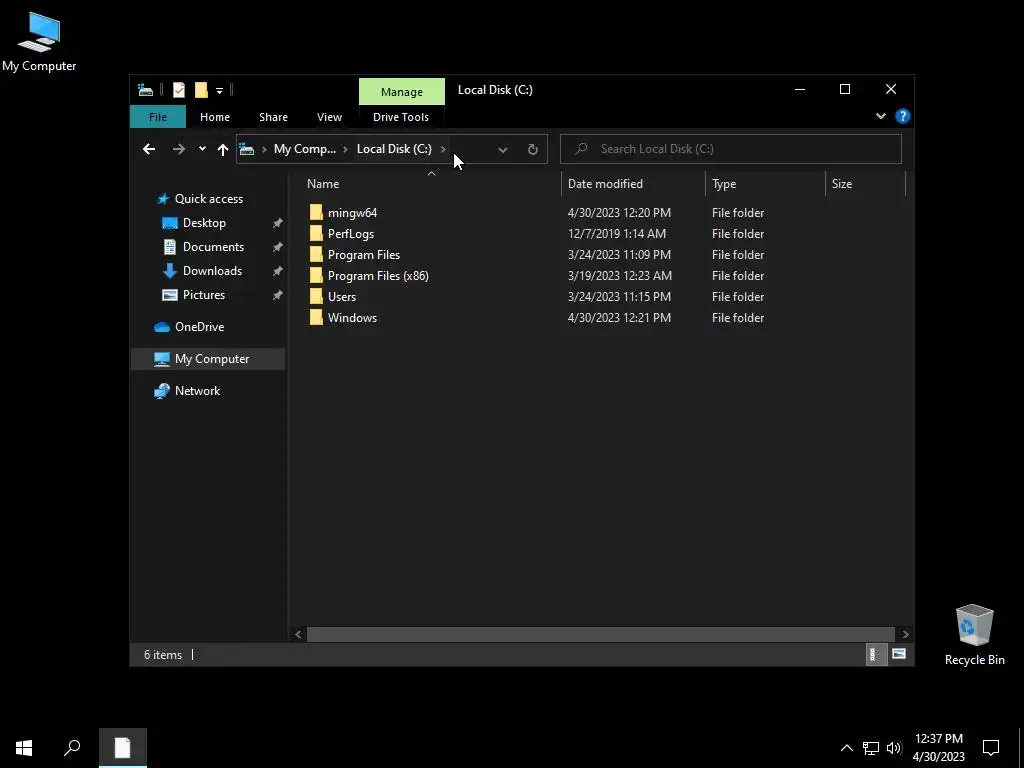Image resolution: width=1024 pixels, height=768 pixels.
Task: Click the horizontal scrollbar left arrow
Action: click(298, 634)
